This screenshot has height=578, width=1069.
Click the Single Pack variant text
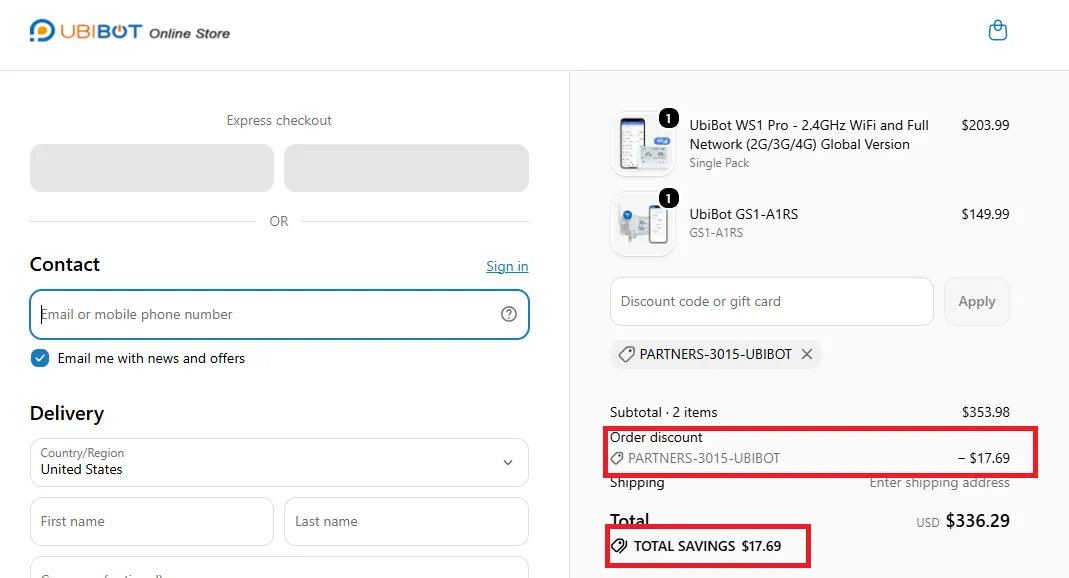(x=719, y=163)
